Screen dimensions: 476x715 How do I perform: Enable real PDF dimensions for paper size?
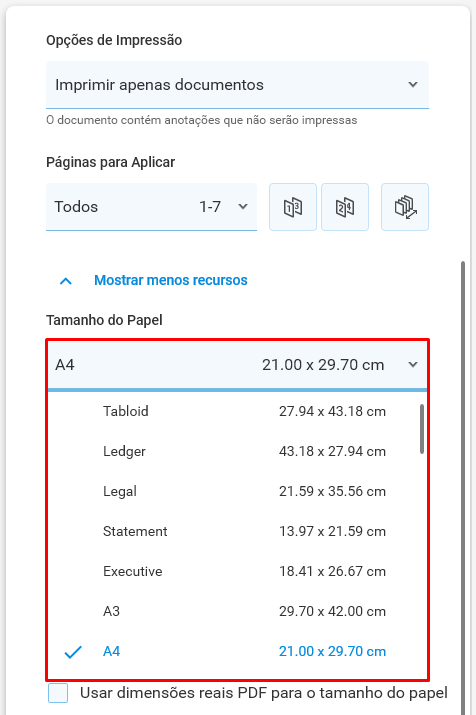[58, 693]
